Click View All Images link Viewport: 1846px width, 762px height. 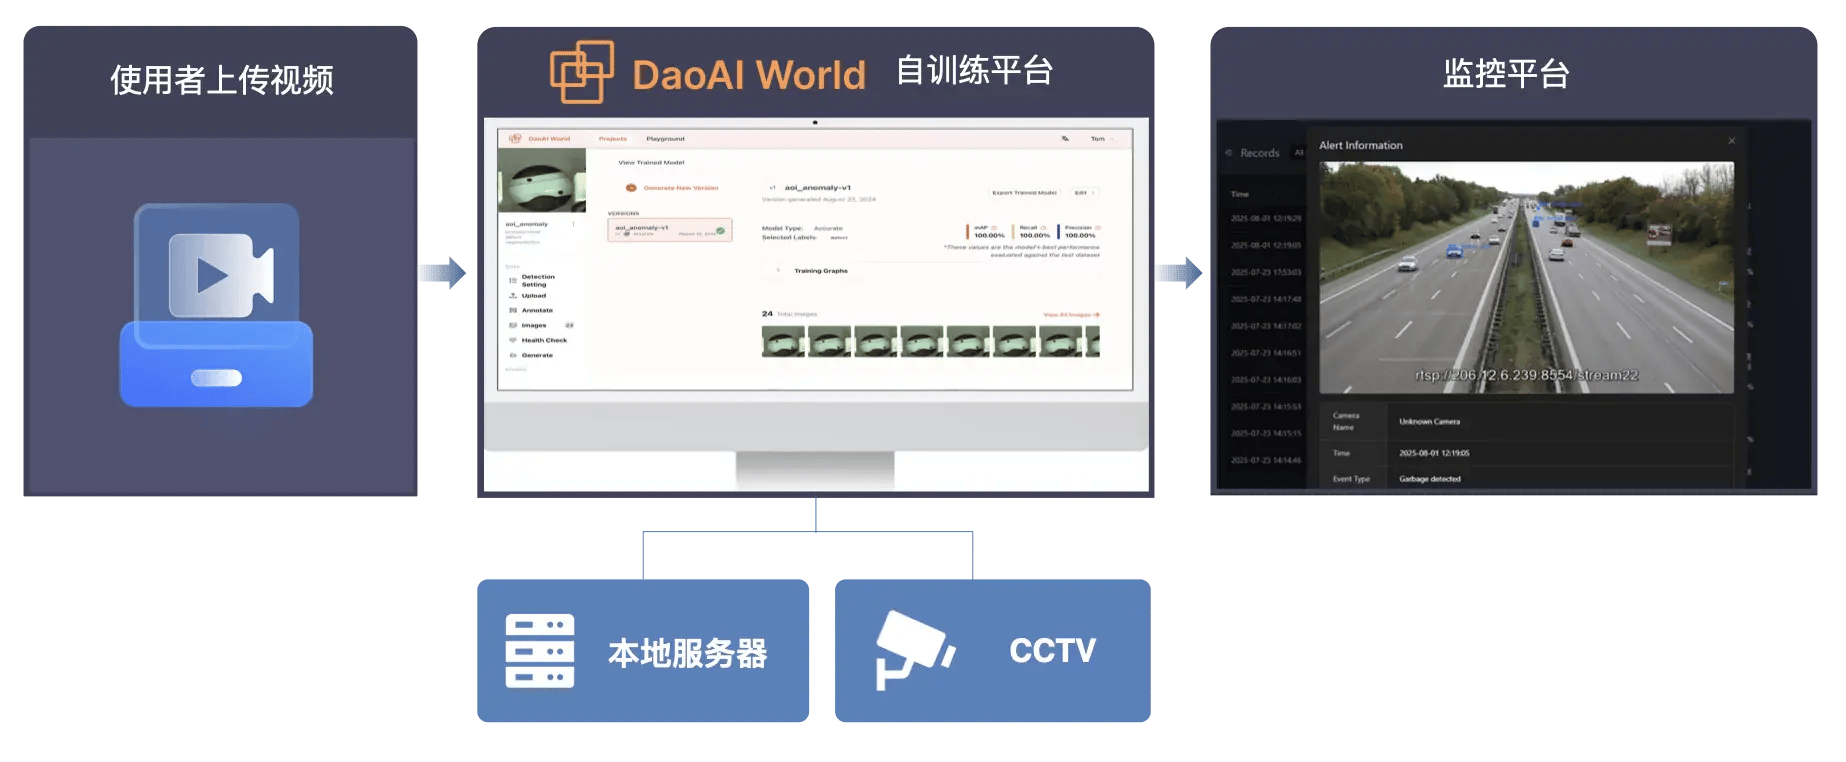(x=1071, y=315)
